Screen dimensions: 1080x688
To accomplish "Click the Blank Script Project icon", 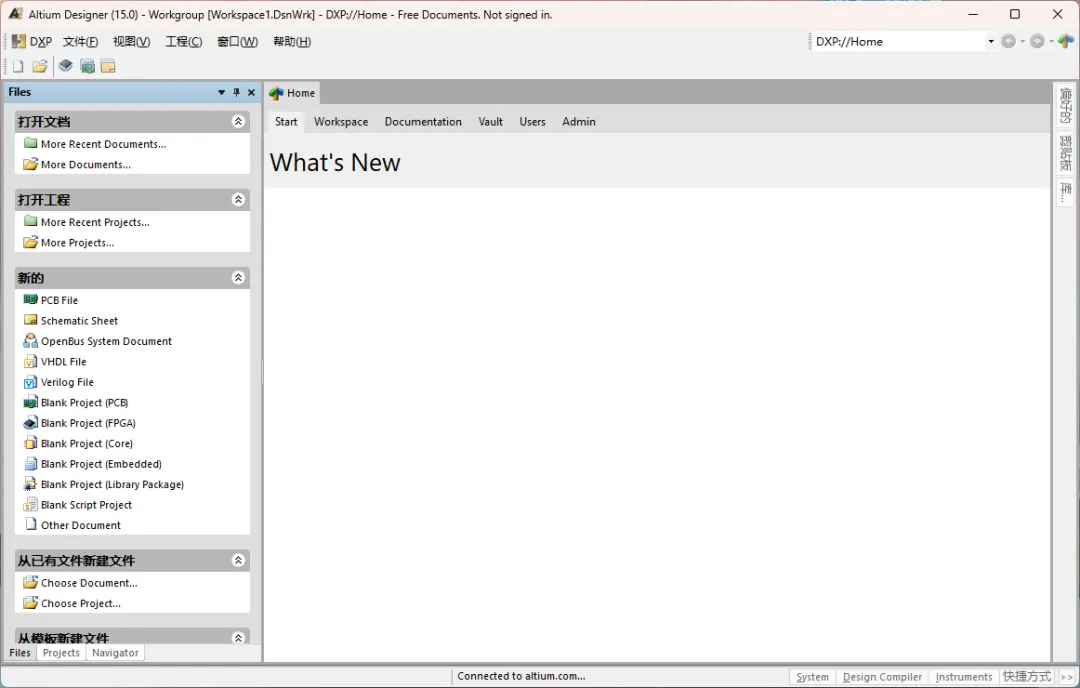I will [x=30, y=505].
